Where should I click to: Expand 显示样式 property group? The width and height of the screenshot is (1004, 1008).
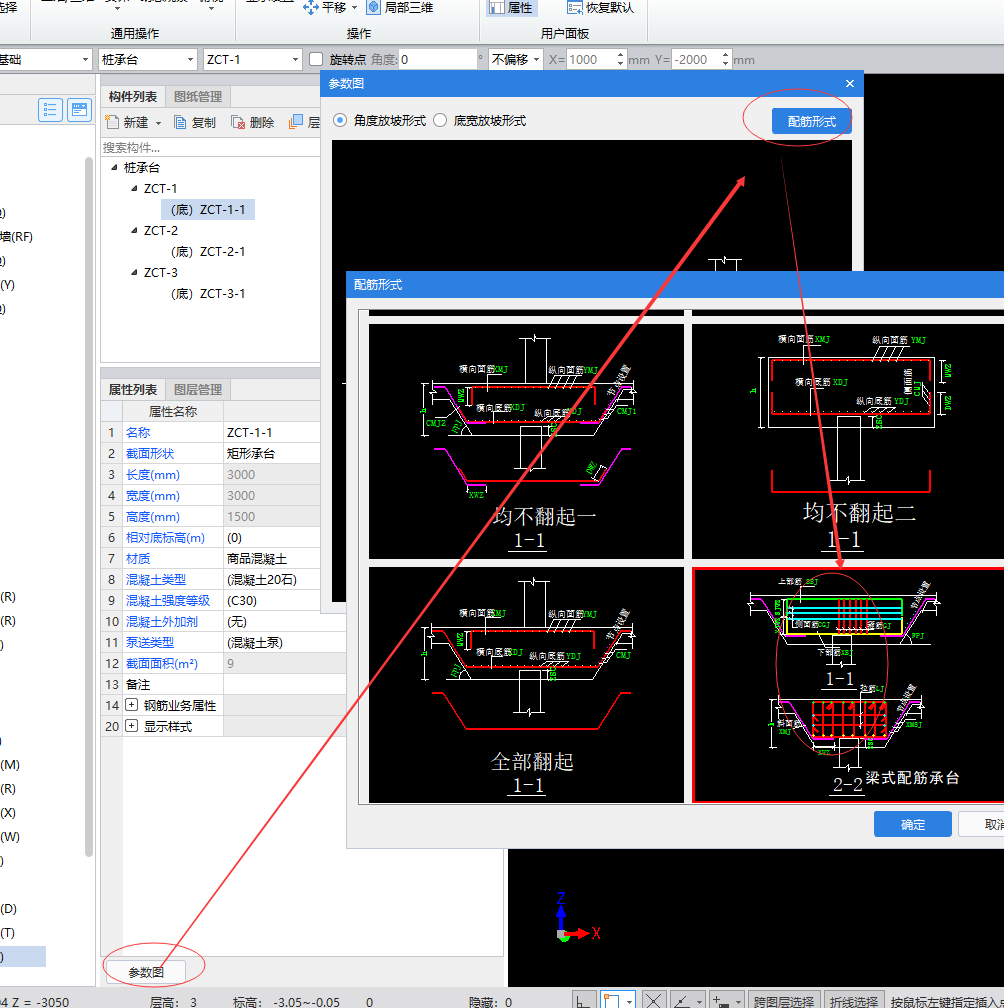coord(132,726)
